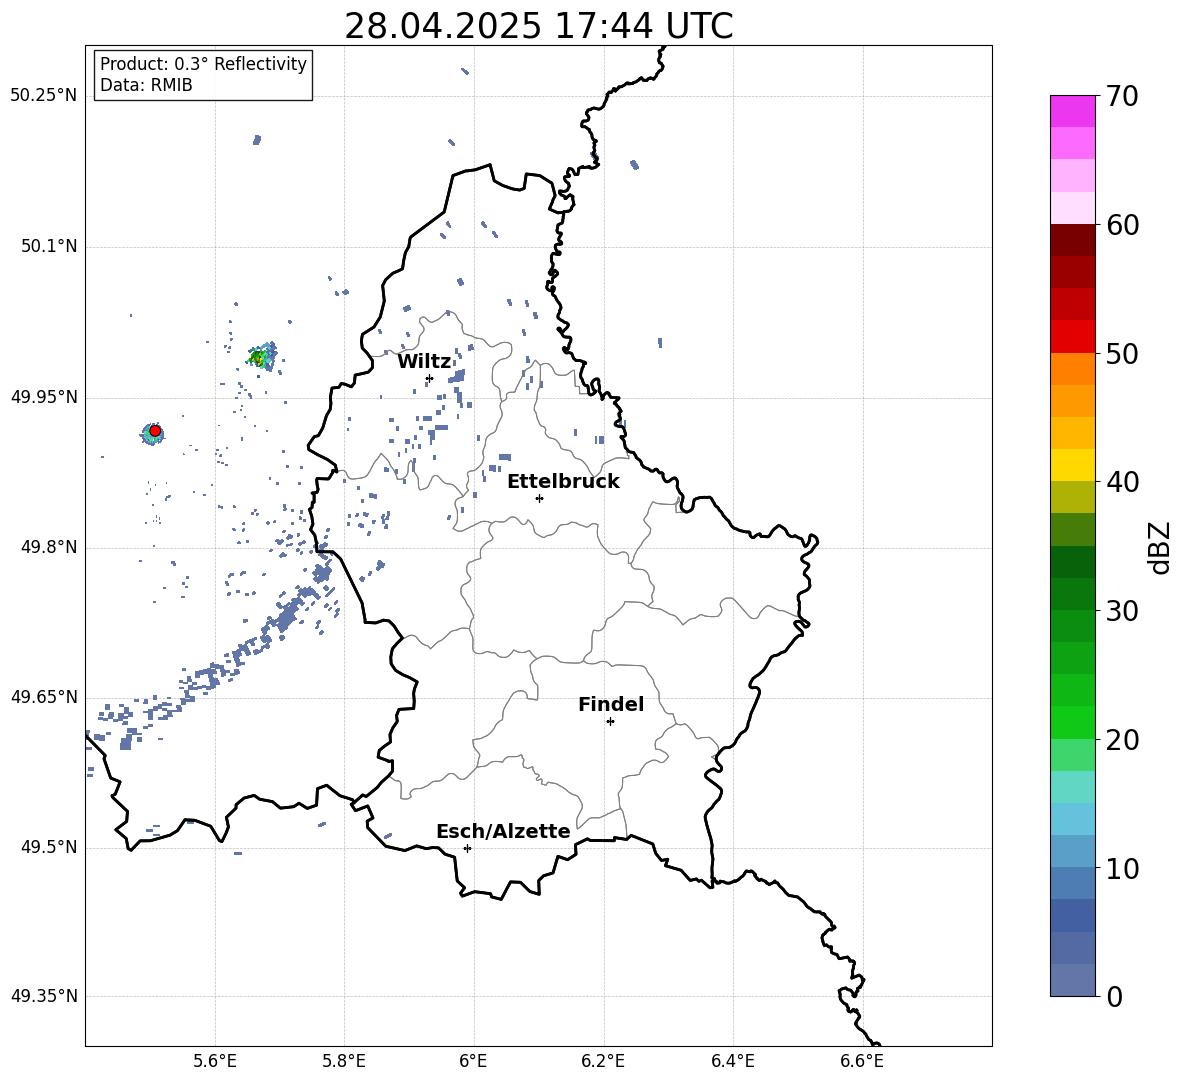Click the 6.2°E longitude label
This screenshot has width=1184, height=1081.
click(x=603, y=1061)
